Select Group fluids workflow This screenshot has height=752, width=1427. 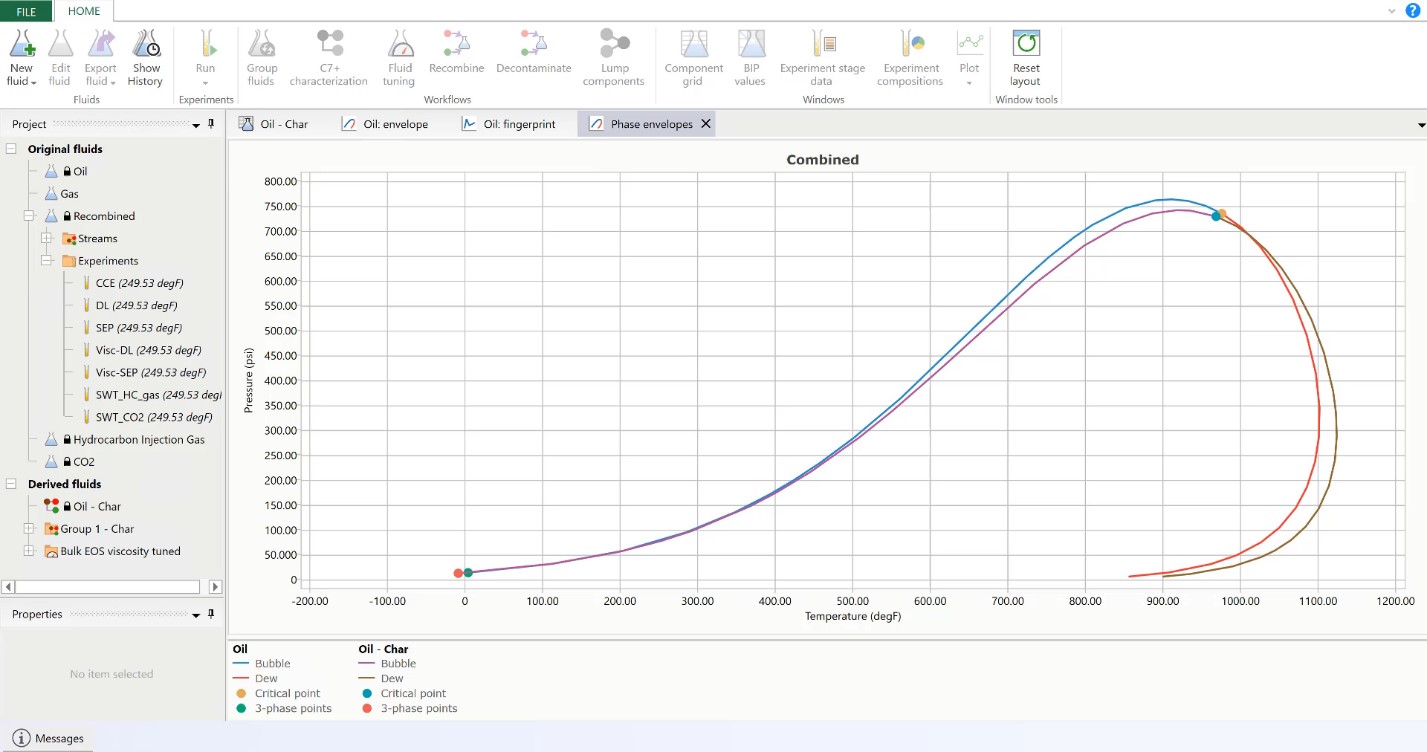click(x=261, y=59)
